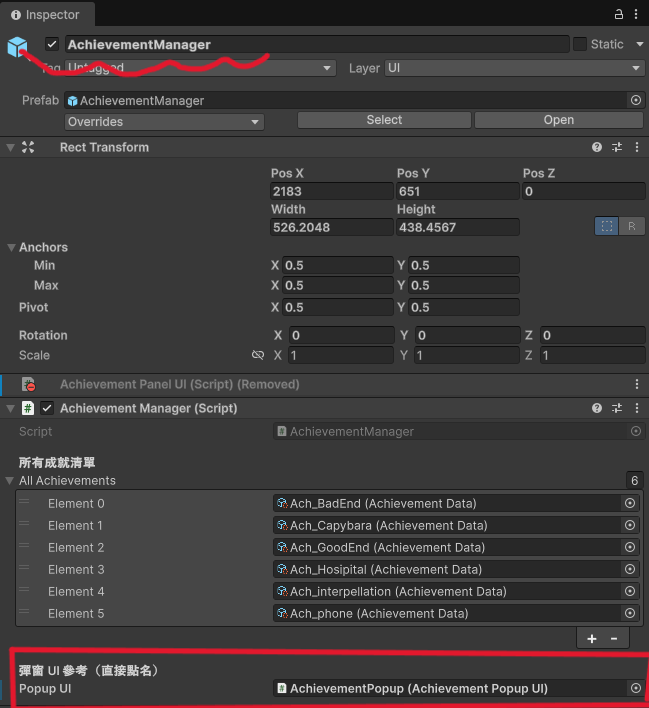Image resolution: width=649 pixels, height=708 pixels.
Task: Click the Achievement Manager C# script icon
Action: click(28, 408)
